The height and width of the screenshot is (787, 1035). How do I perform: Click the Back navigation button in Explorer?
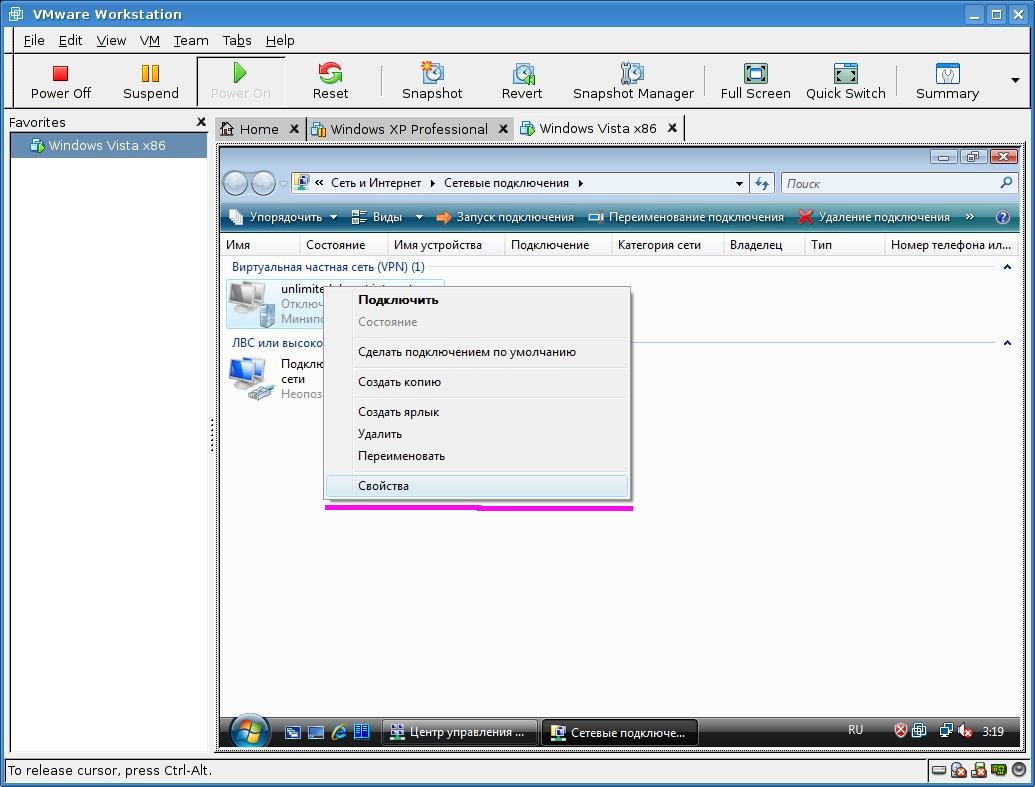coord(236,183)
